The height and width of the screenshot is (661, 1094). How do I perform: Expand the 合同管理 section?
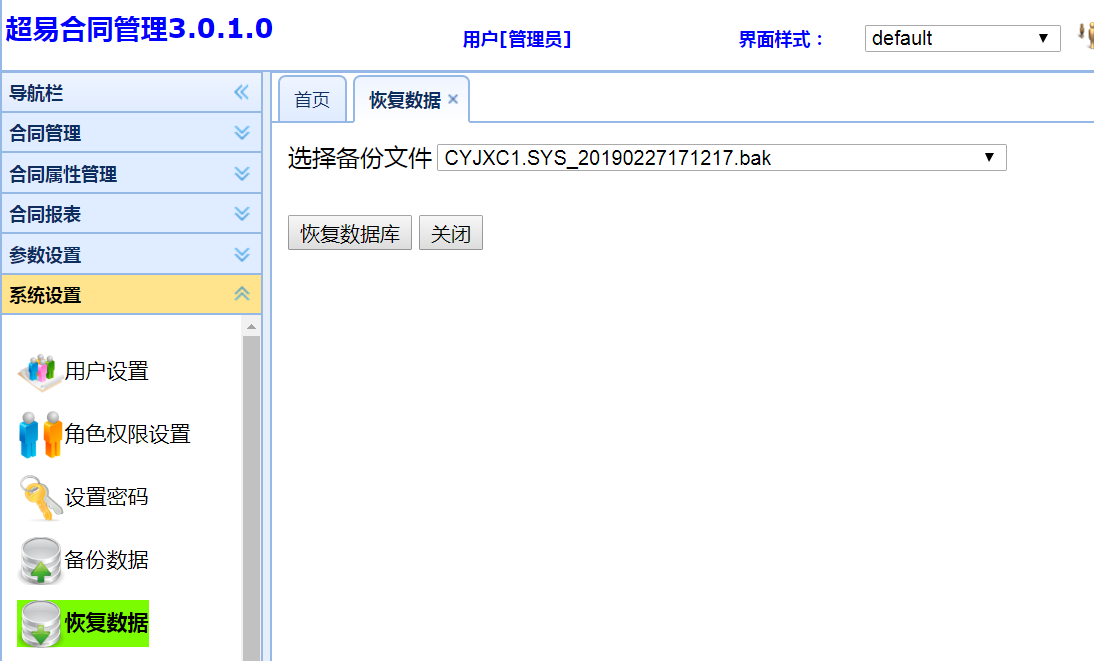241,133
